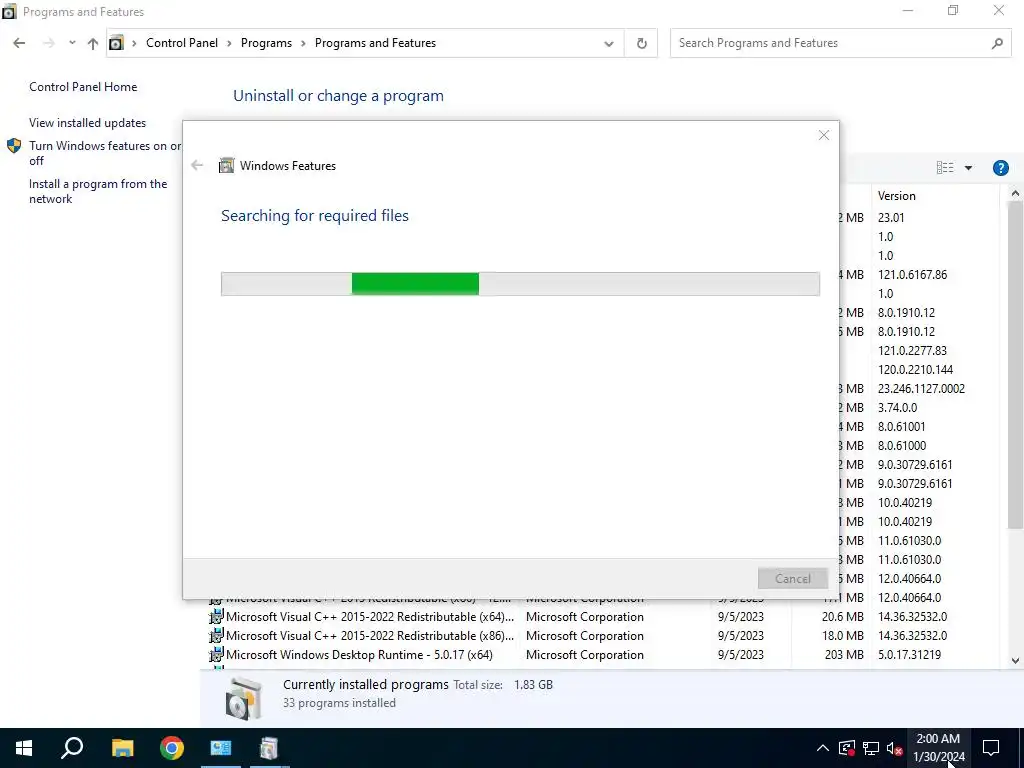Click the Windows Features title icon
The height and width of the screenshot is (768, 1024).
(x=226, y=165)
